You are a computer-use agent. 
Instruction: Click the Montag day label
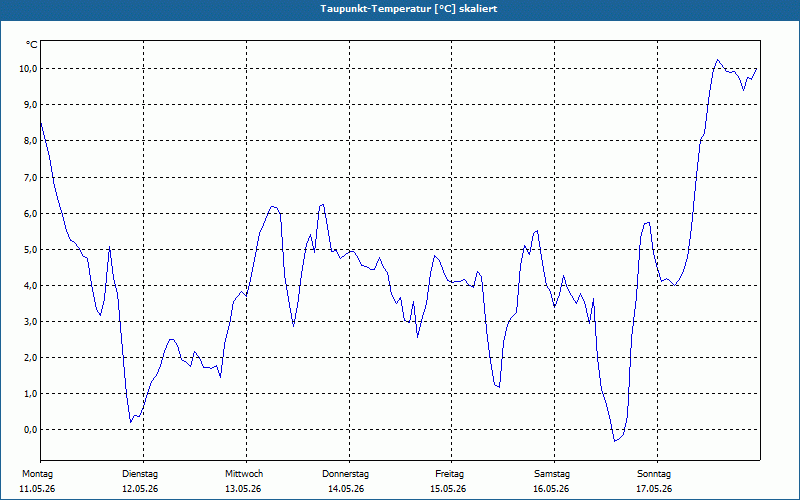37,474
